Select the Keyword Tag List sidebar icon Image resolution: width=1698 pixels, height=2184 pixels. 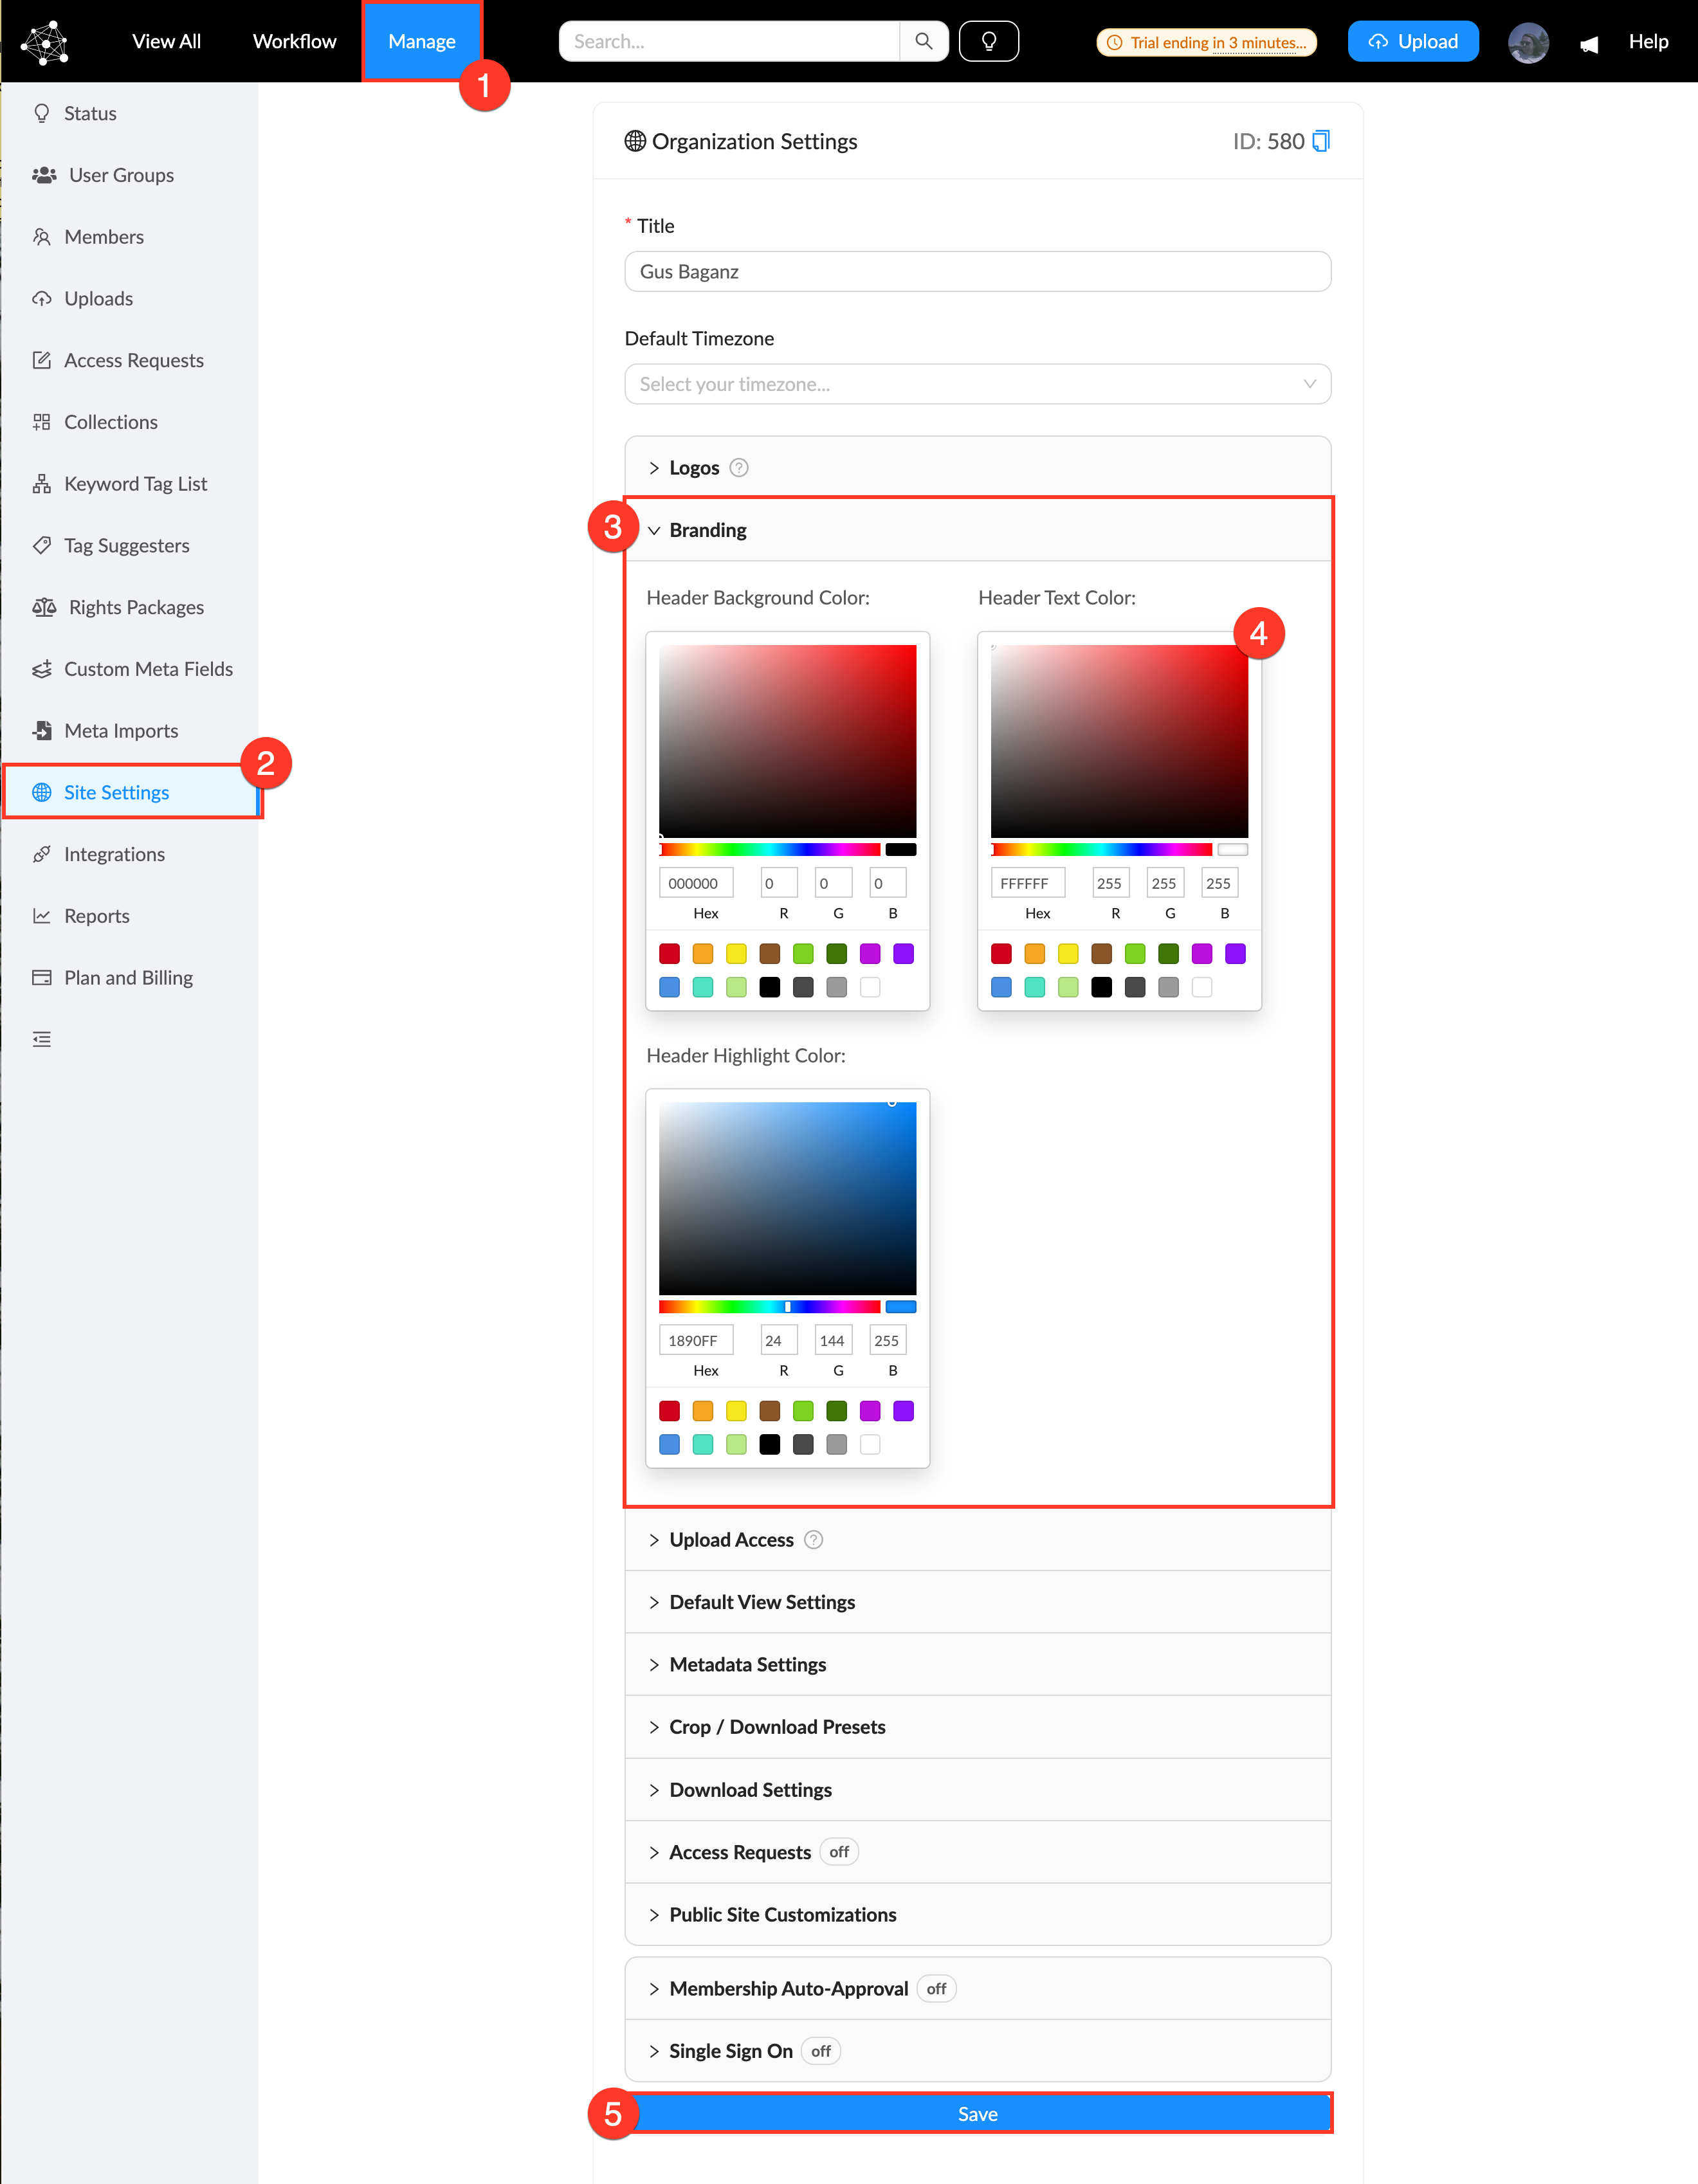[42, 483]
